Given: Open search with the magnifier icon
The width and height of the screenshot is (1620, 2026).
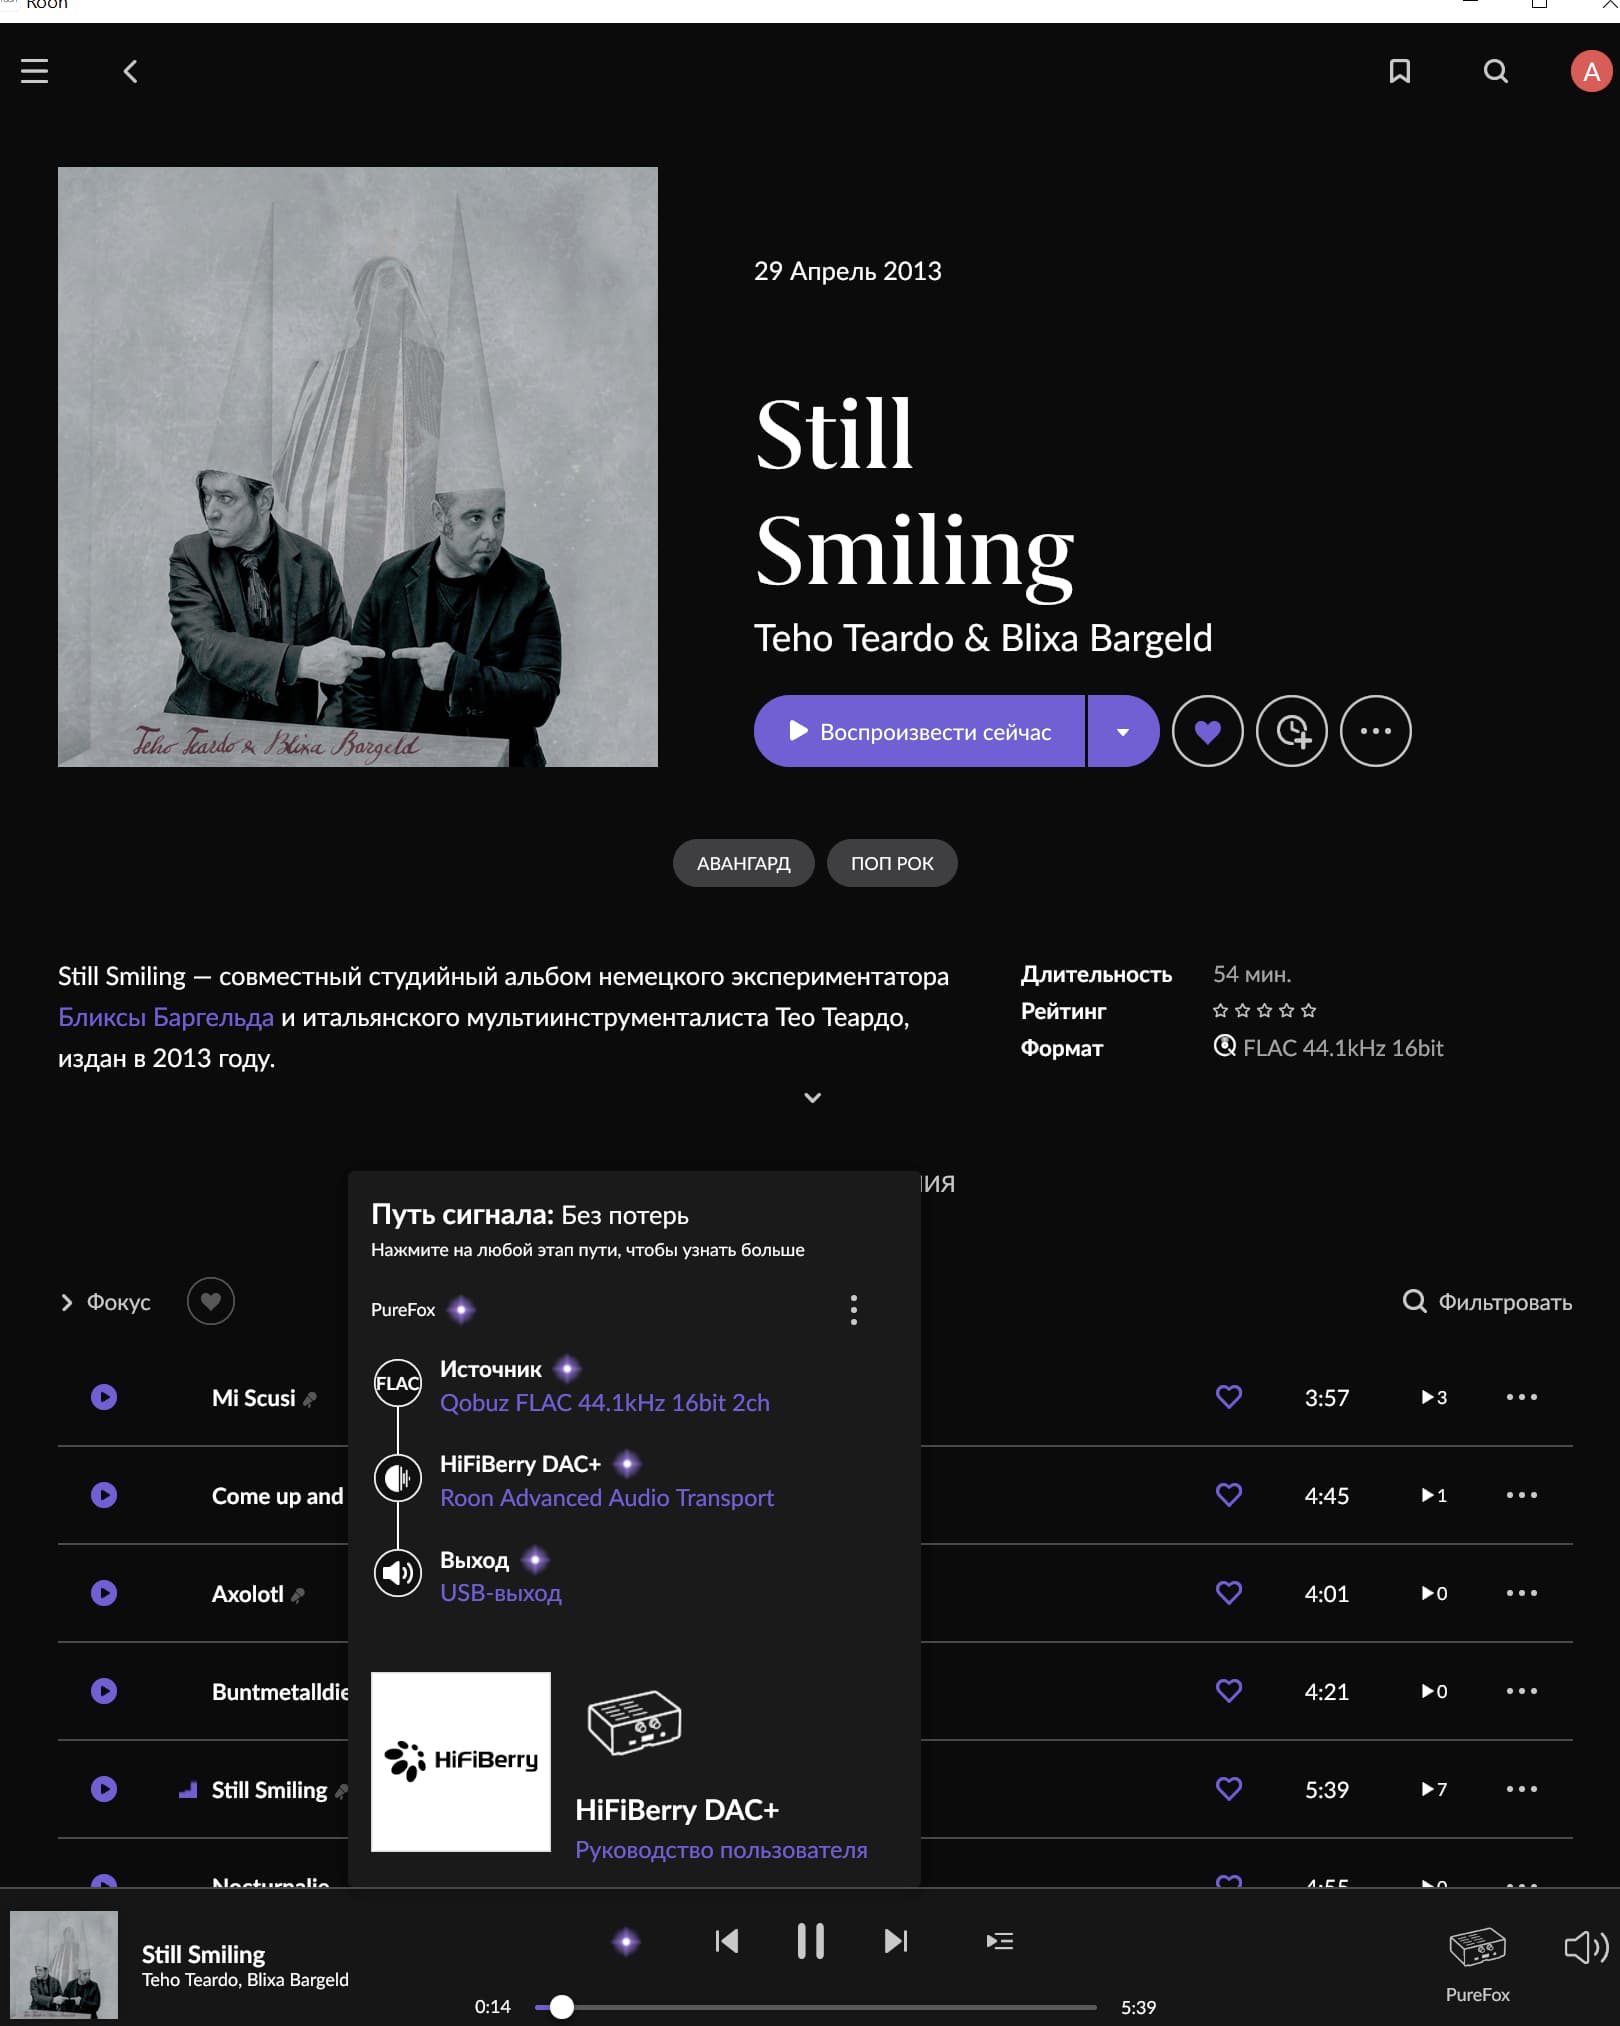Looking at the screenshot, I should coord(1495,71).
